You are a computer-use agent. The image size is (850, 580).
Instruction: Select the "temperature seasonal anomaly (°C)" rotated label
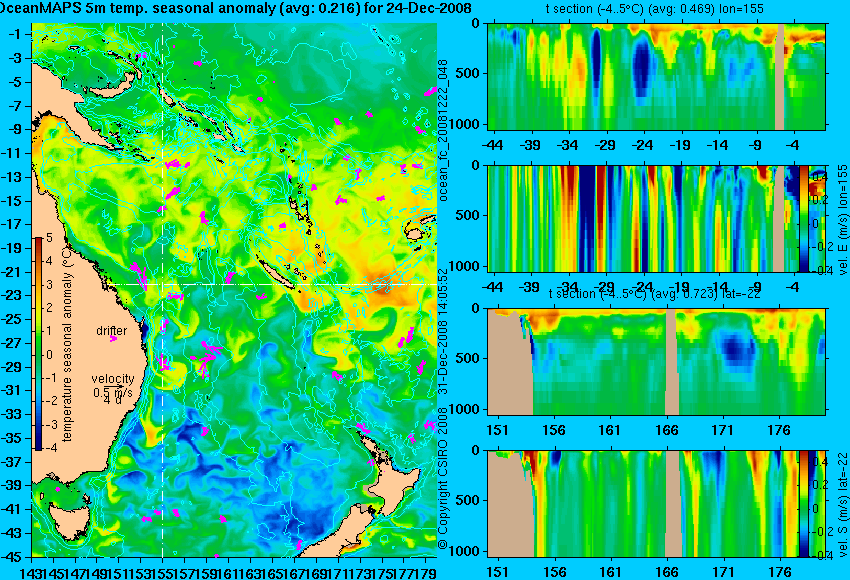click(x=67, y=344)
